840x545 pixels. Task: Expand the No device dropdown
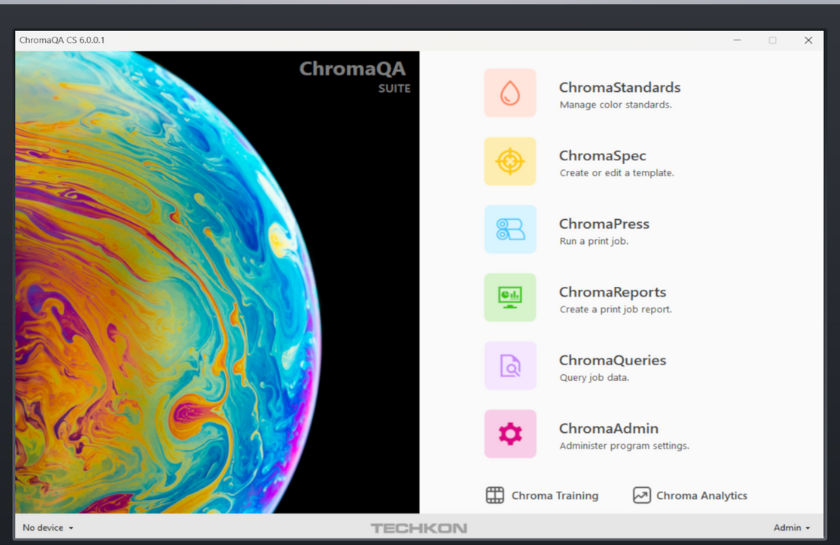48,527
